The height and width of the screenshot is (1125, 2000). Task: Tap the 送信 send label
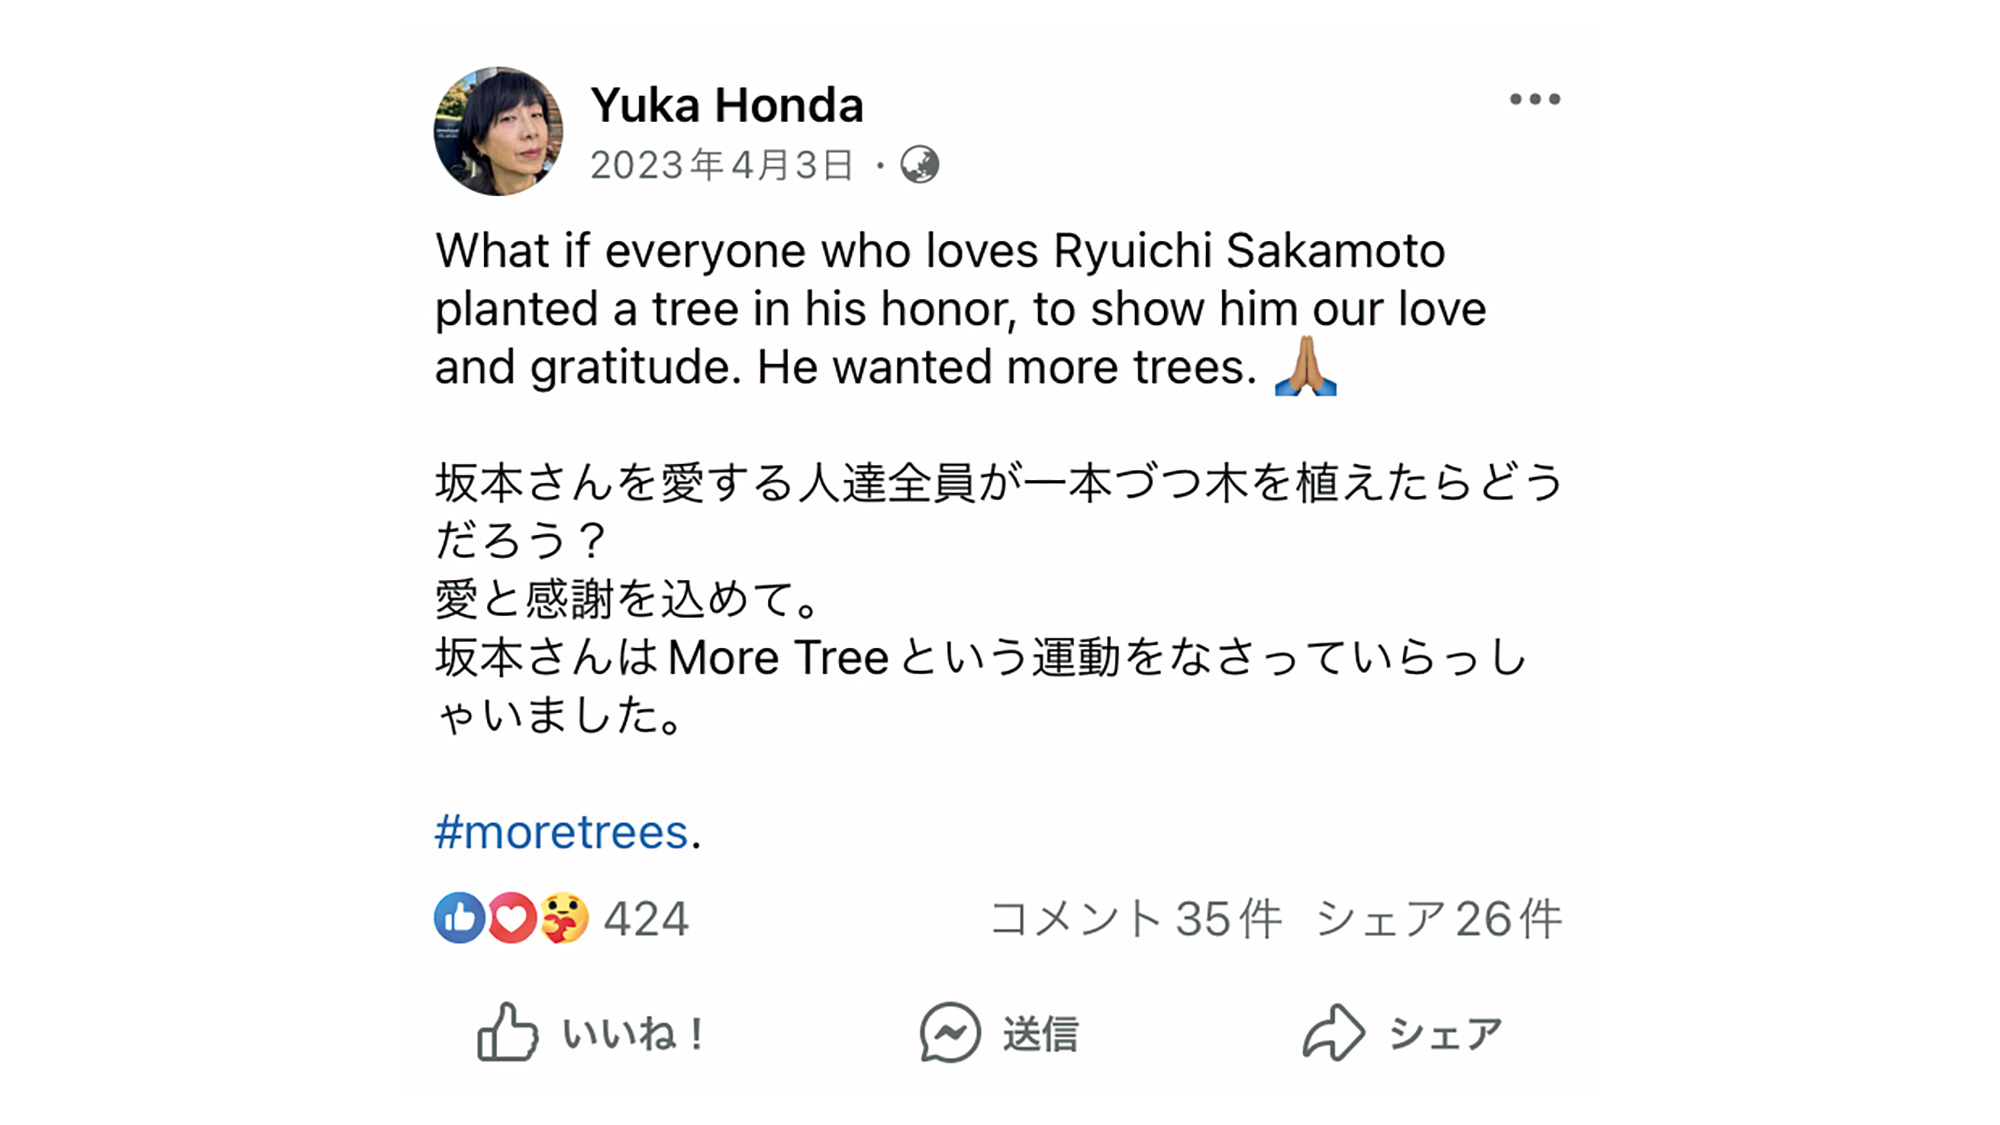pyautogui.click(x=1041, y=1034)
